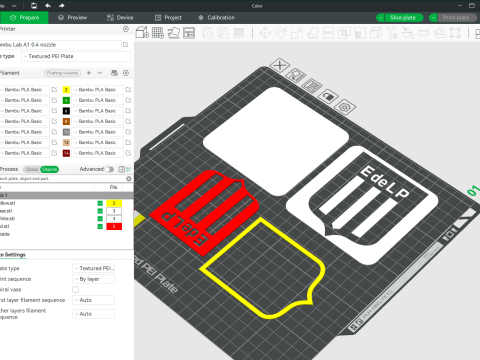Open the Plate Settings tab
Viewport: 480px width, 360px height.
tap(13, 255)
